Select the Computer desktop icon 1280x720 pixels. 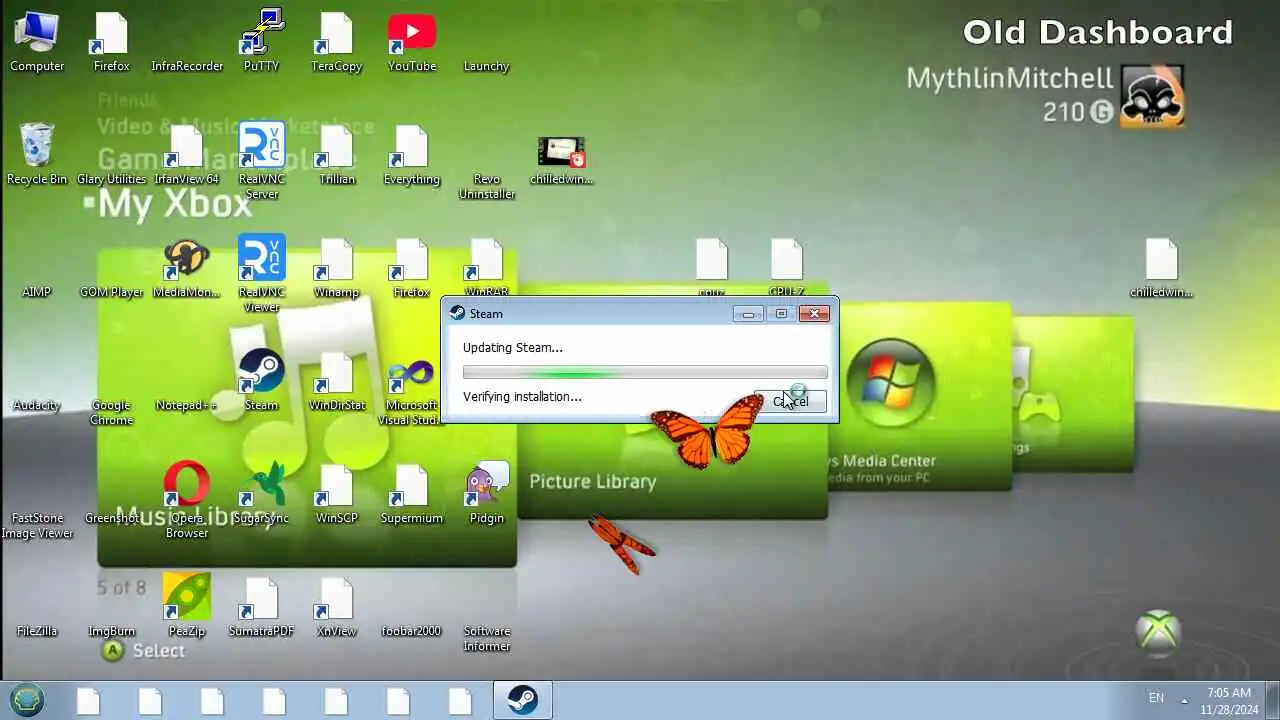tap(37, 34)
